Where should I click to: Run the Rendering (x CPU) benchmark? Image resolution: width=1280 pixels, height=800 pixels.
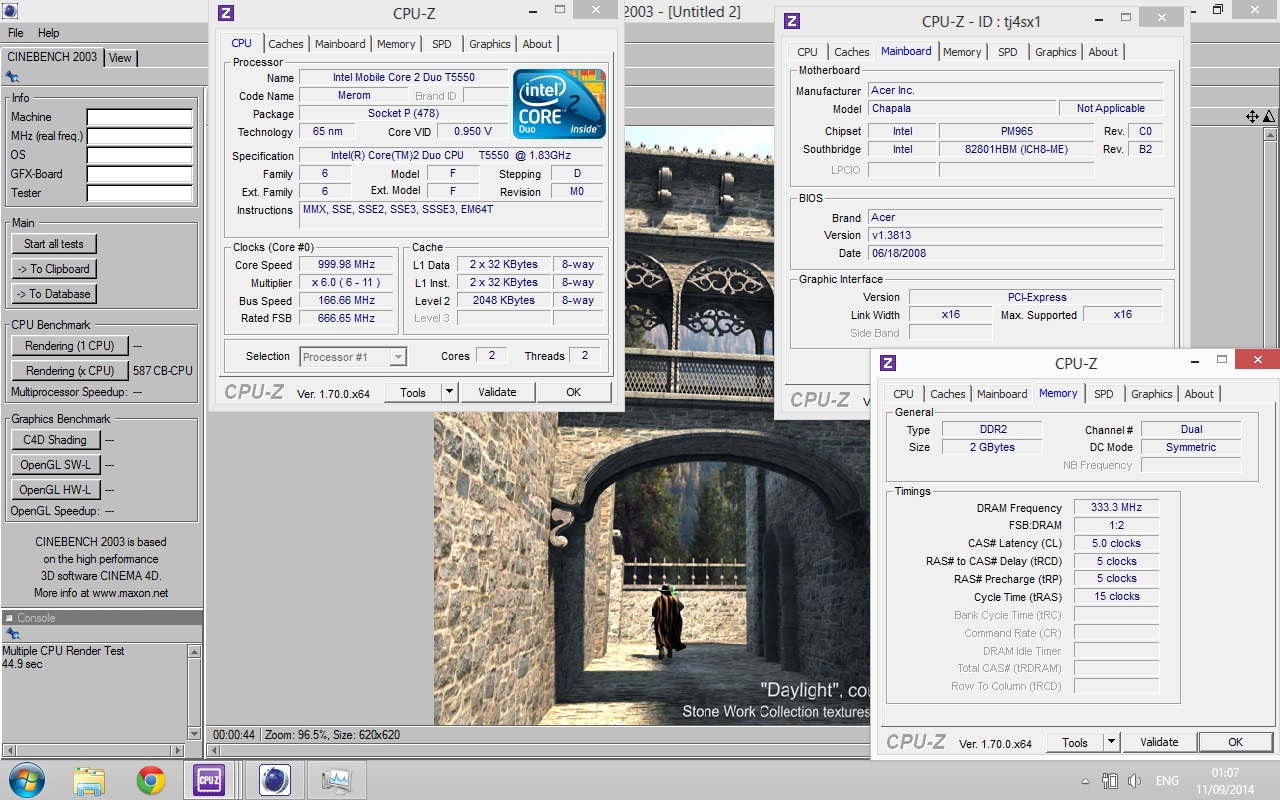pos(70,371)
